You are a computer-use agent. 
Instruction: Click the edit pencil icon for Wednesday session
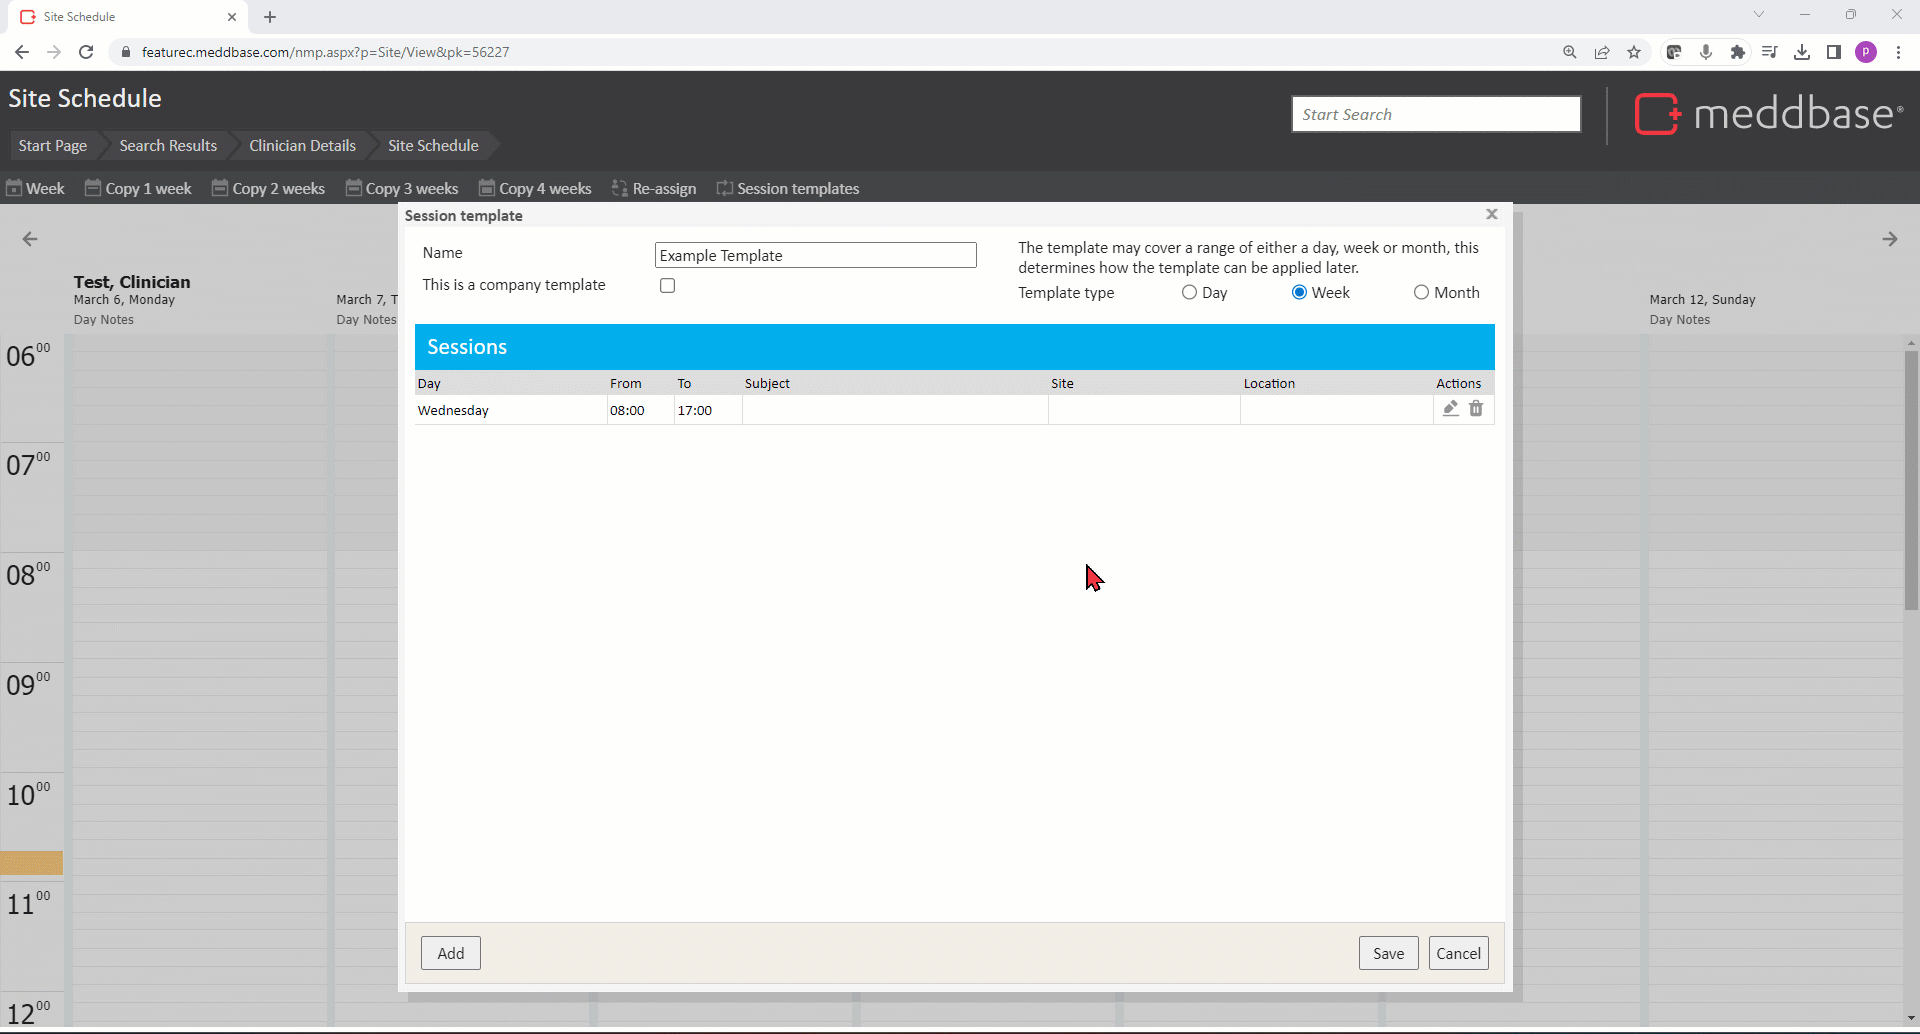pos(1450,408)
